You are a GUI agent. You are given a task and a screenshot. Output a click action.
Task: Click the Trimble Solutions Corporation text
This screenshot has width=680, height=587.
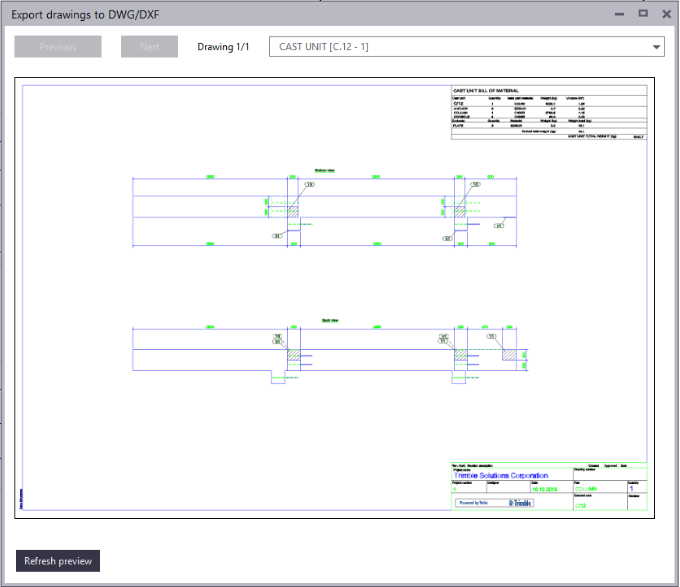click(x=501, y=476)
